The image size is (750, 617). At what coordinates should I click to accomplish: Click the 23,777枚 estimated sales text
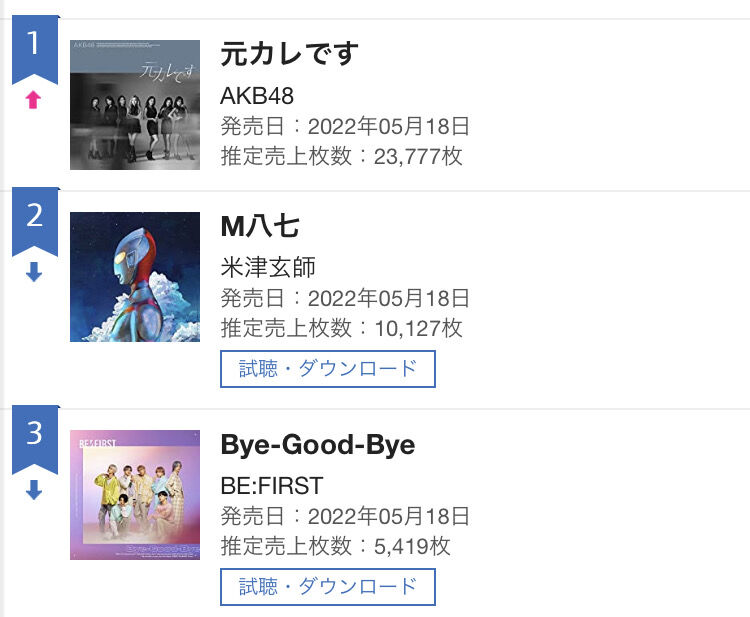[x=418, y=156]
